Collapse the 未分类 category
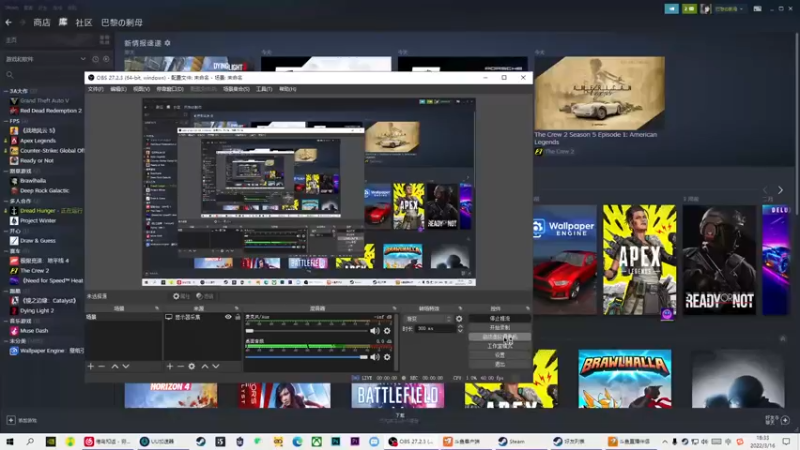This screenshot has height=450, width=800. (x=6, y=341)
